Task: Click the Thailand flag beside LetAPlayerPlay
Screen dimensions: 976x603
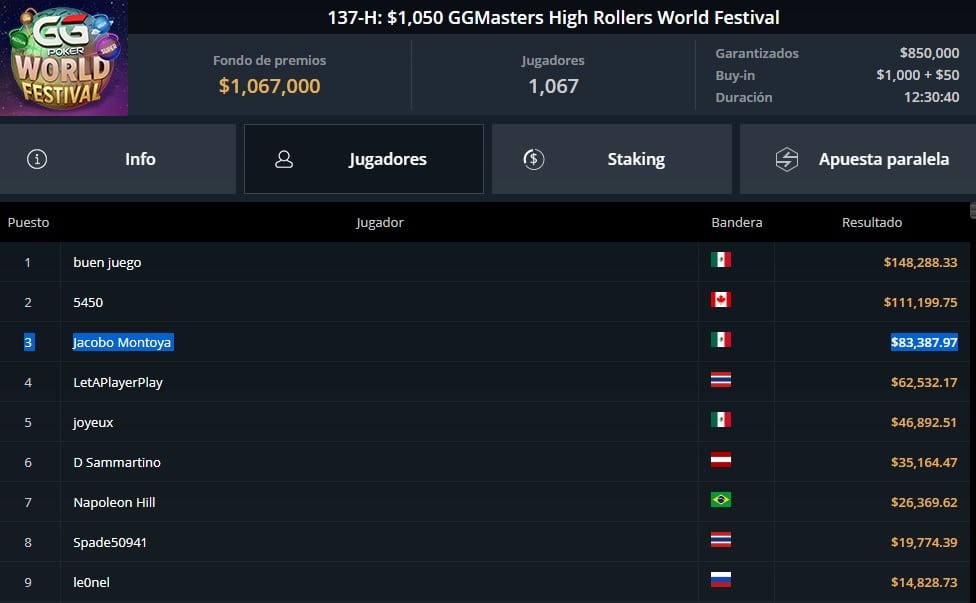Action: [721, 380]
